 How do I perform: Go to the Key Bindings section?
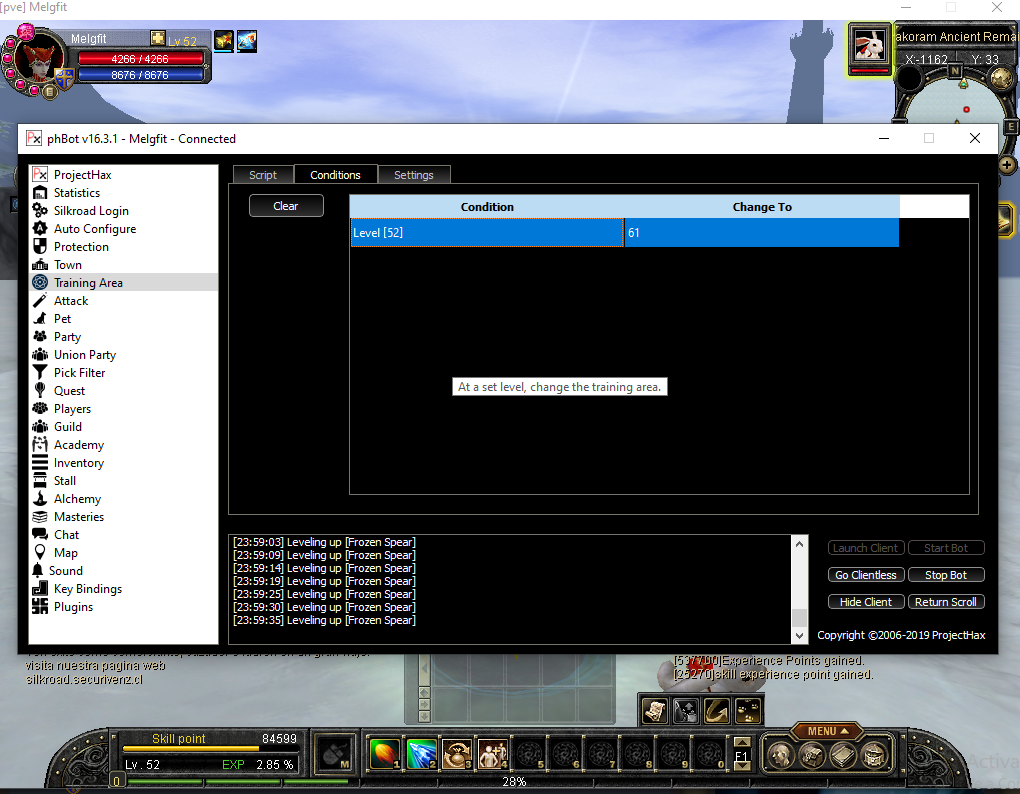pyautogui.click(x=87, y=589)
